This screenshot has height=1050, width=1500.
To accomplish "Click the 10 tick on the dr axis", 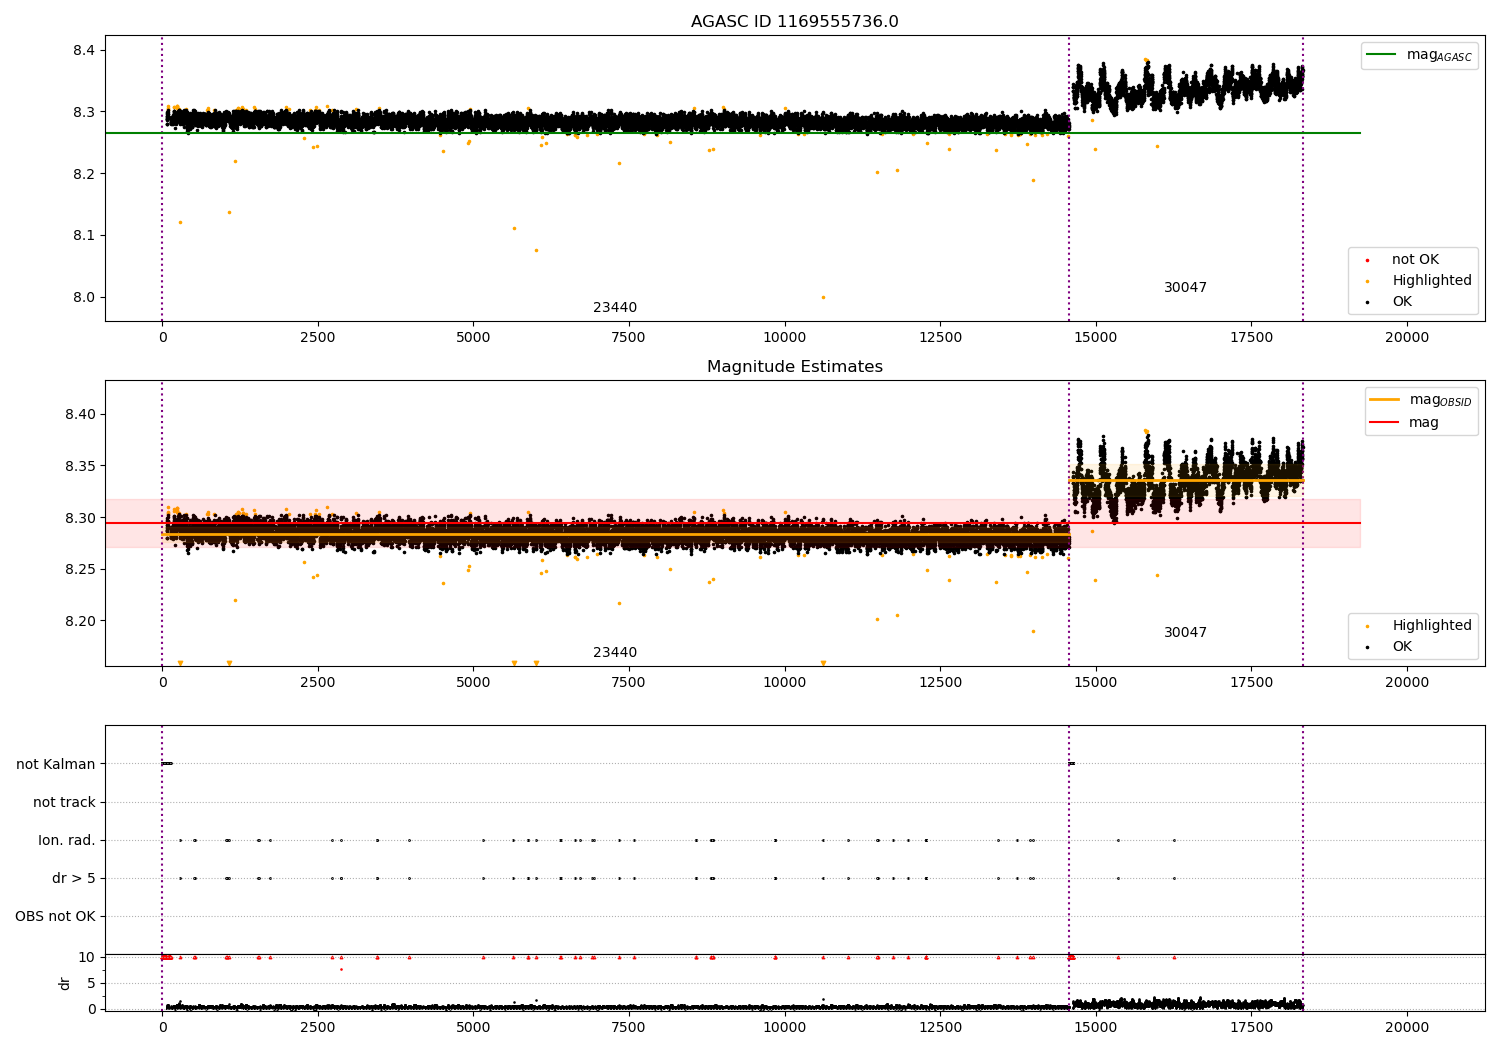I will pyautogui.click(x=87, y=957).
